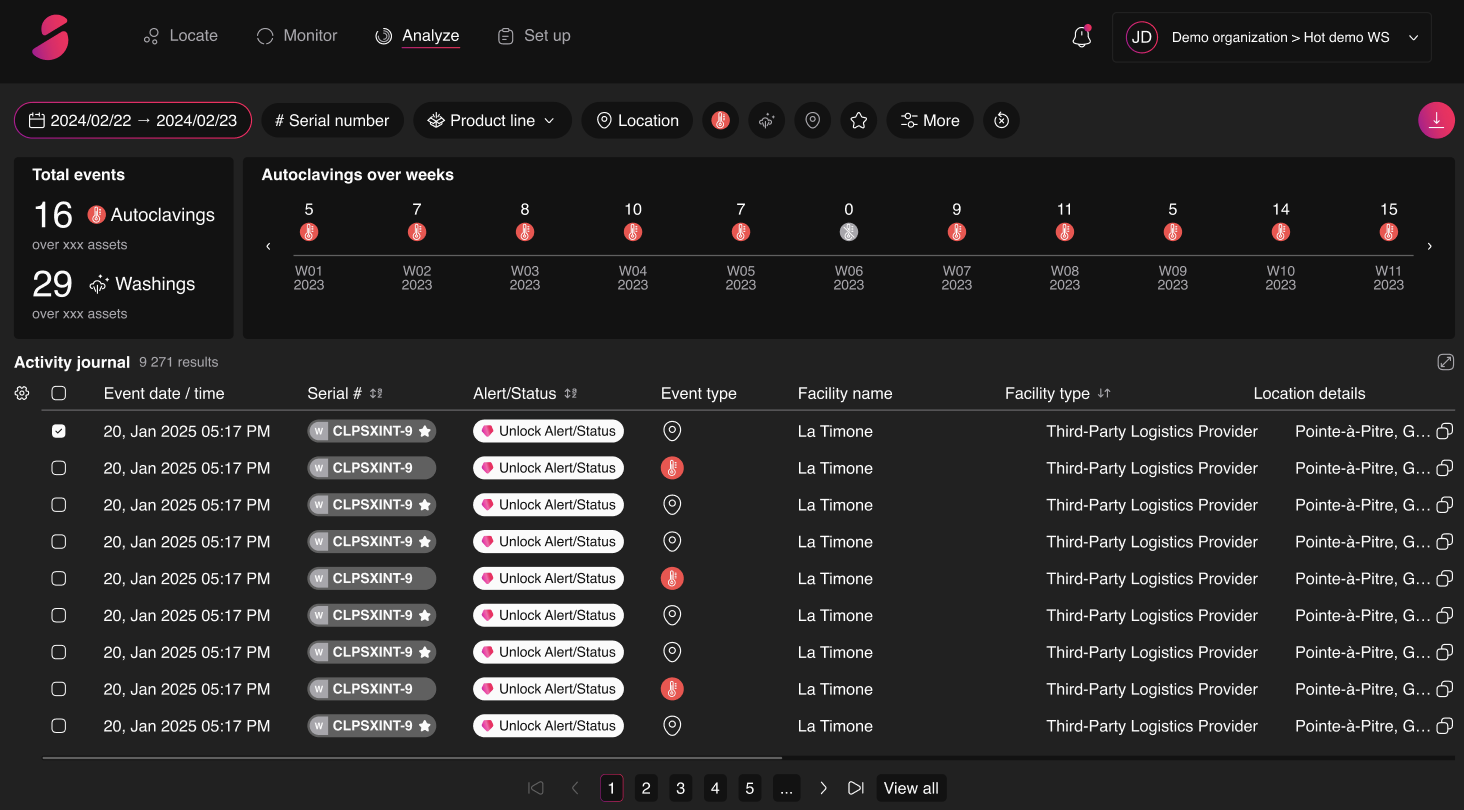Click the reset filters clock icon
1464x810 pixels.
point(1001,120)
